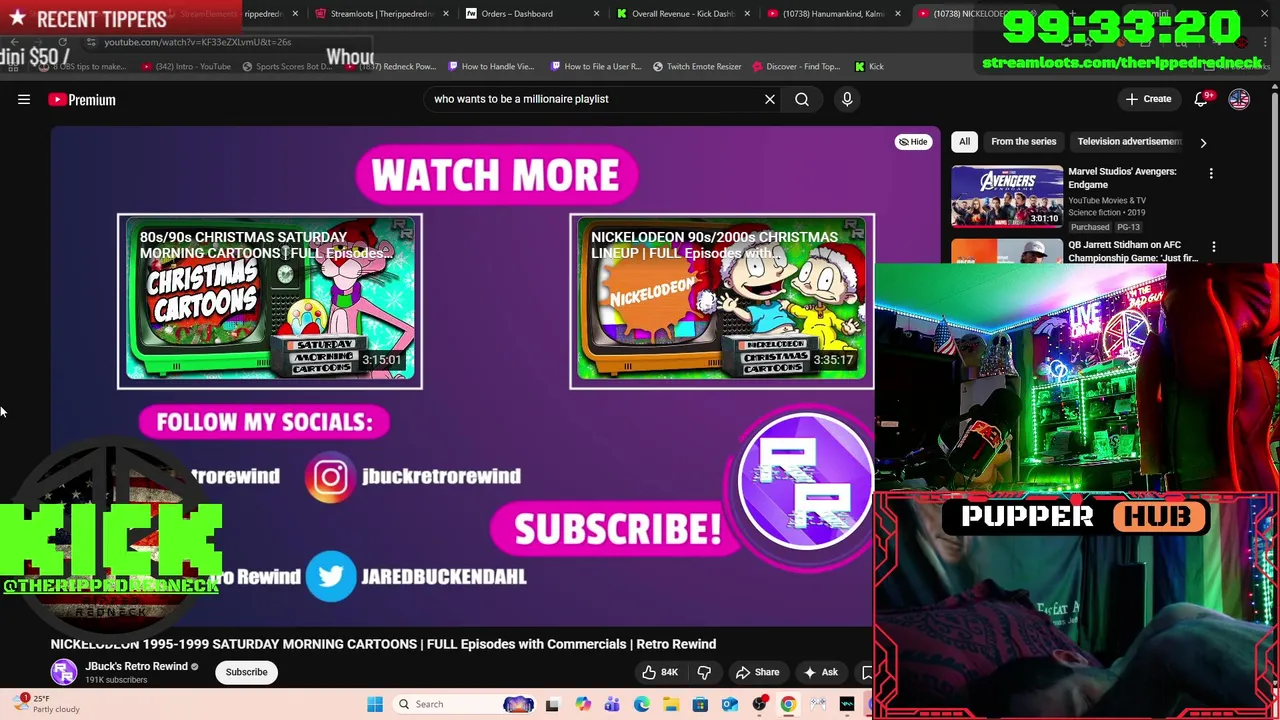1280x720 pixels.
Task: Open options for QB Jarrett Stidham video
Action: click(x=1214, y=247)
